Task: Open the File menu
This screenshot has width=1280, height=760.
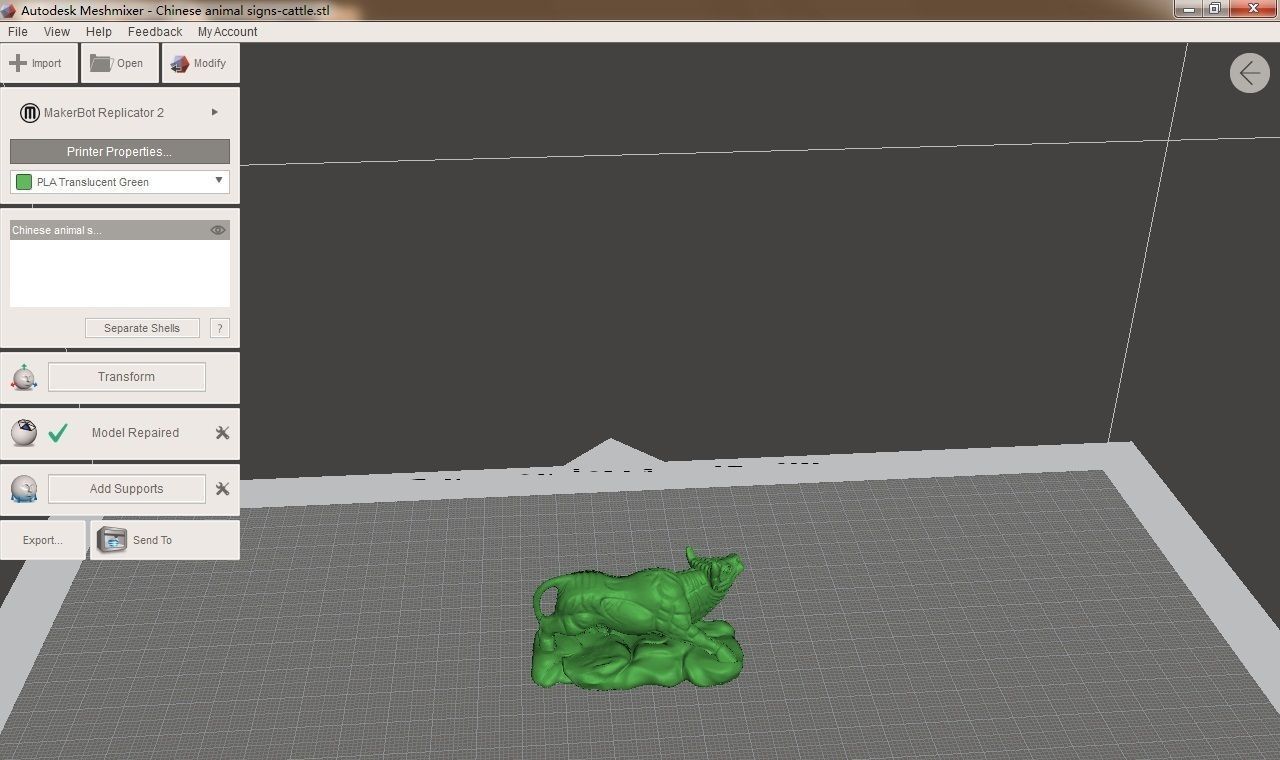Action: point(18,32)
